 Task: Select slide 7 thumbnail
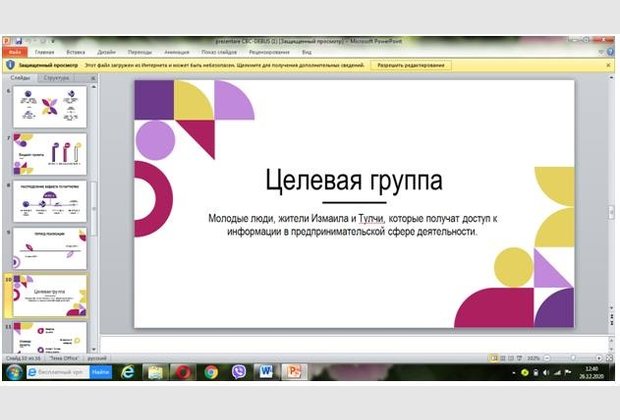click(x=50, y=154)
